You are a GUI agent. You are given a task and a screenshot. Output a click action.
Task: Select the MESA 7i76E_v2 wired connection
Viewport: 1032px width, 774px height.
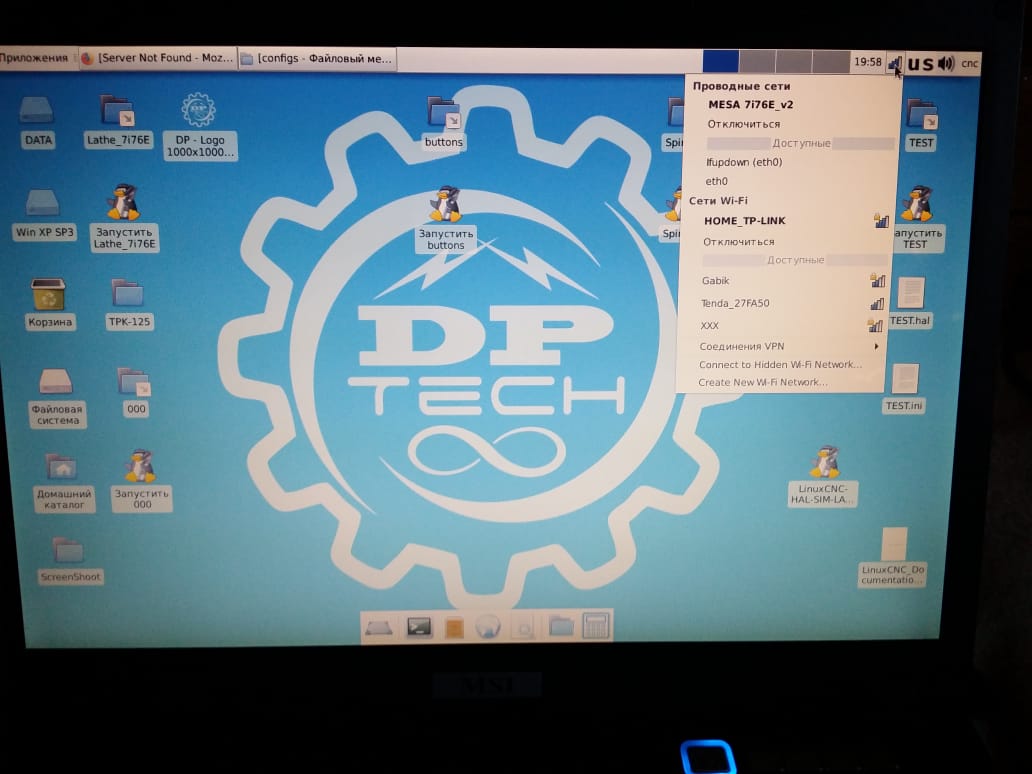790,104
